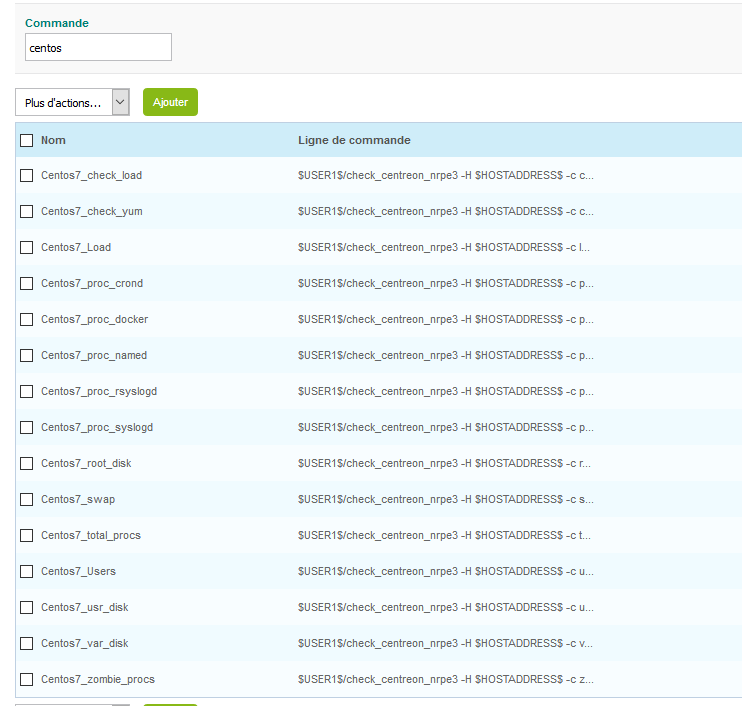The image size is (742, 706).
Task: Open the Centos7_check_load command link
Action: (91, 176)
